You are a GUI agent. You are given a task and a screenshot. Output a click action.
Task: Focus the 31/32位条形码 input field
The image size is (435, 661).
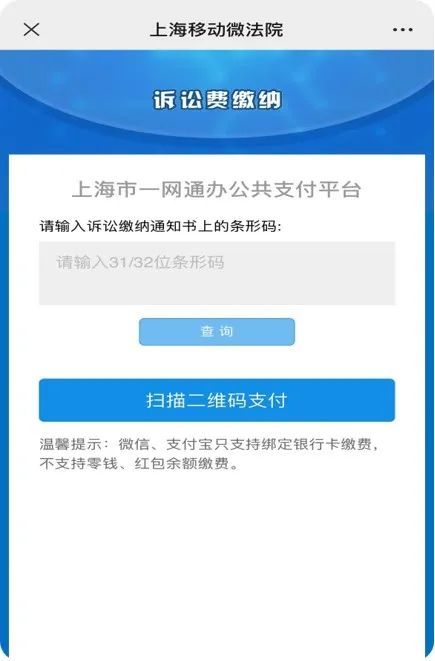[217, 273]
